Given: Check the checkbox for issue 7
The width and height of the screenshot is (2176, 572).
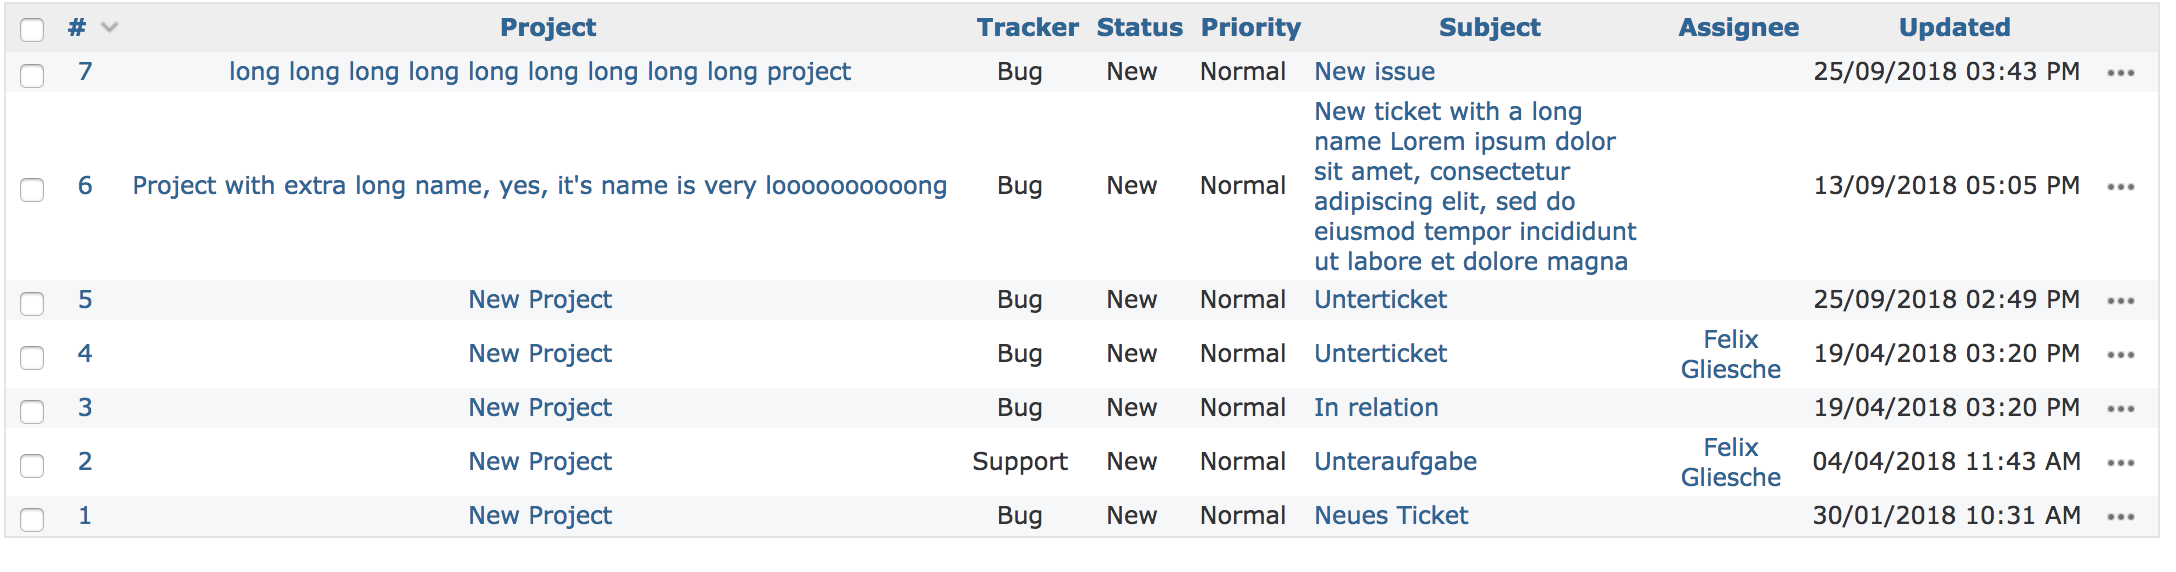Looking at the screenshot, I should (32, 75).
